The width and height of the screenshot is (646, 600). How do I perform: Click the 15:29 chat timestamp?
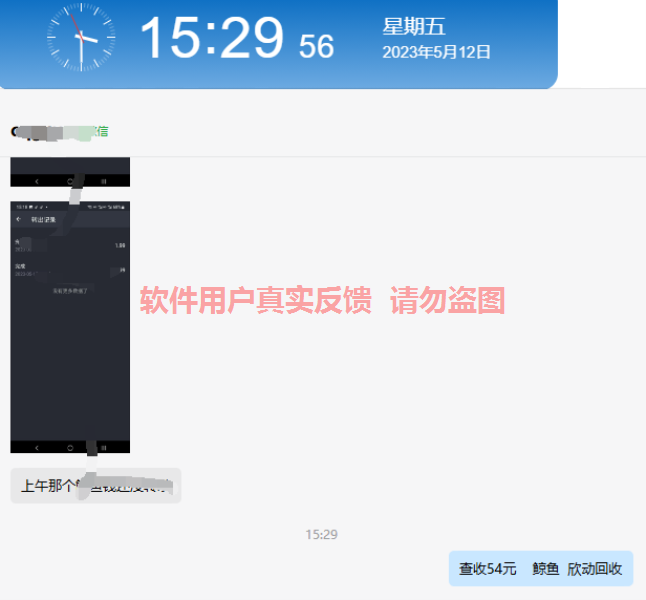[x=321, y=535]
